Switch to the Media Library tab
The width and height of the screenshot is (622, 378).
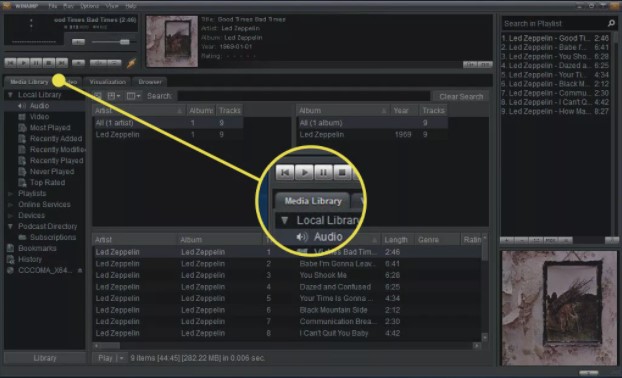point(29,82)
